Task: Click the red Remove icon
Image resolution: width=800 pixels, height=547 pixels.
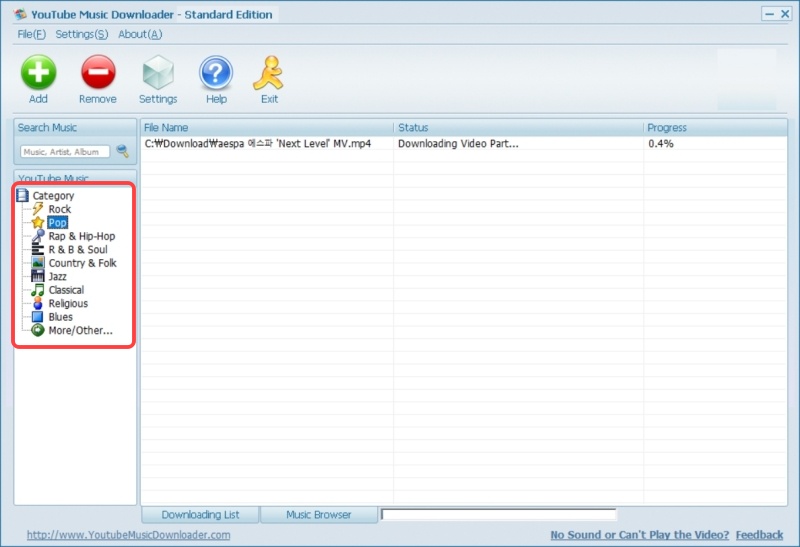Action: (x=98, y=72)
